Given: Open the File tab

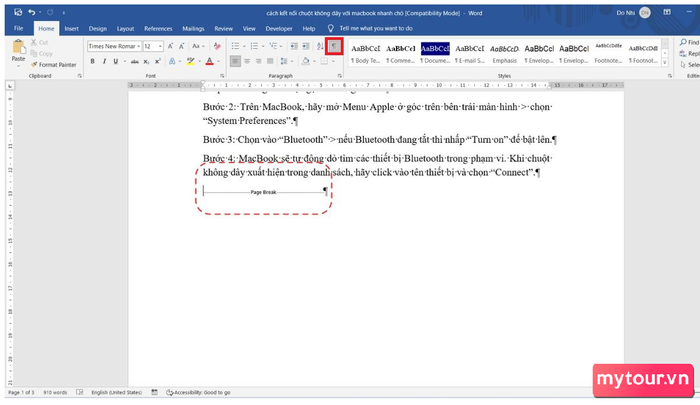Looking at the screenshot, I should click(x=18, y=28).
